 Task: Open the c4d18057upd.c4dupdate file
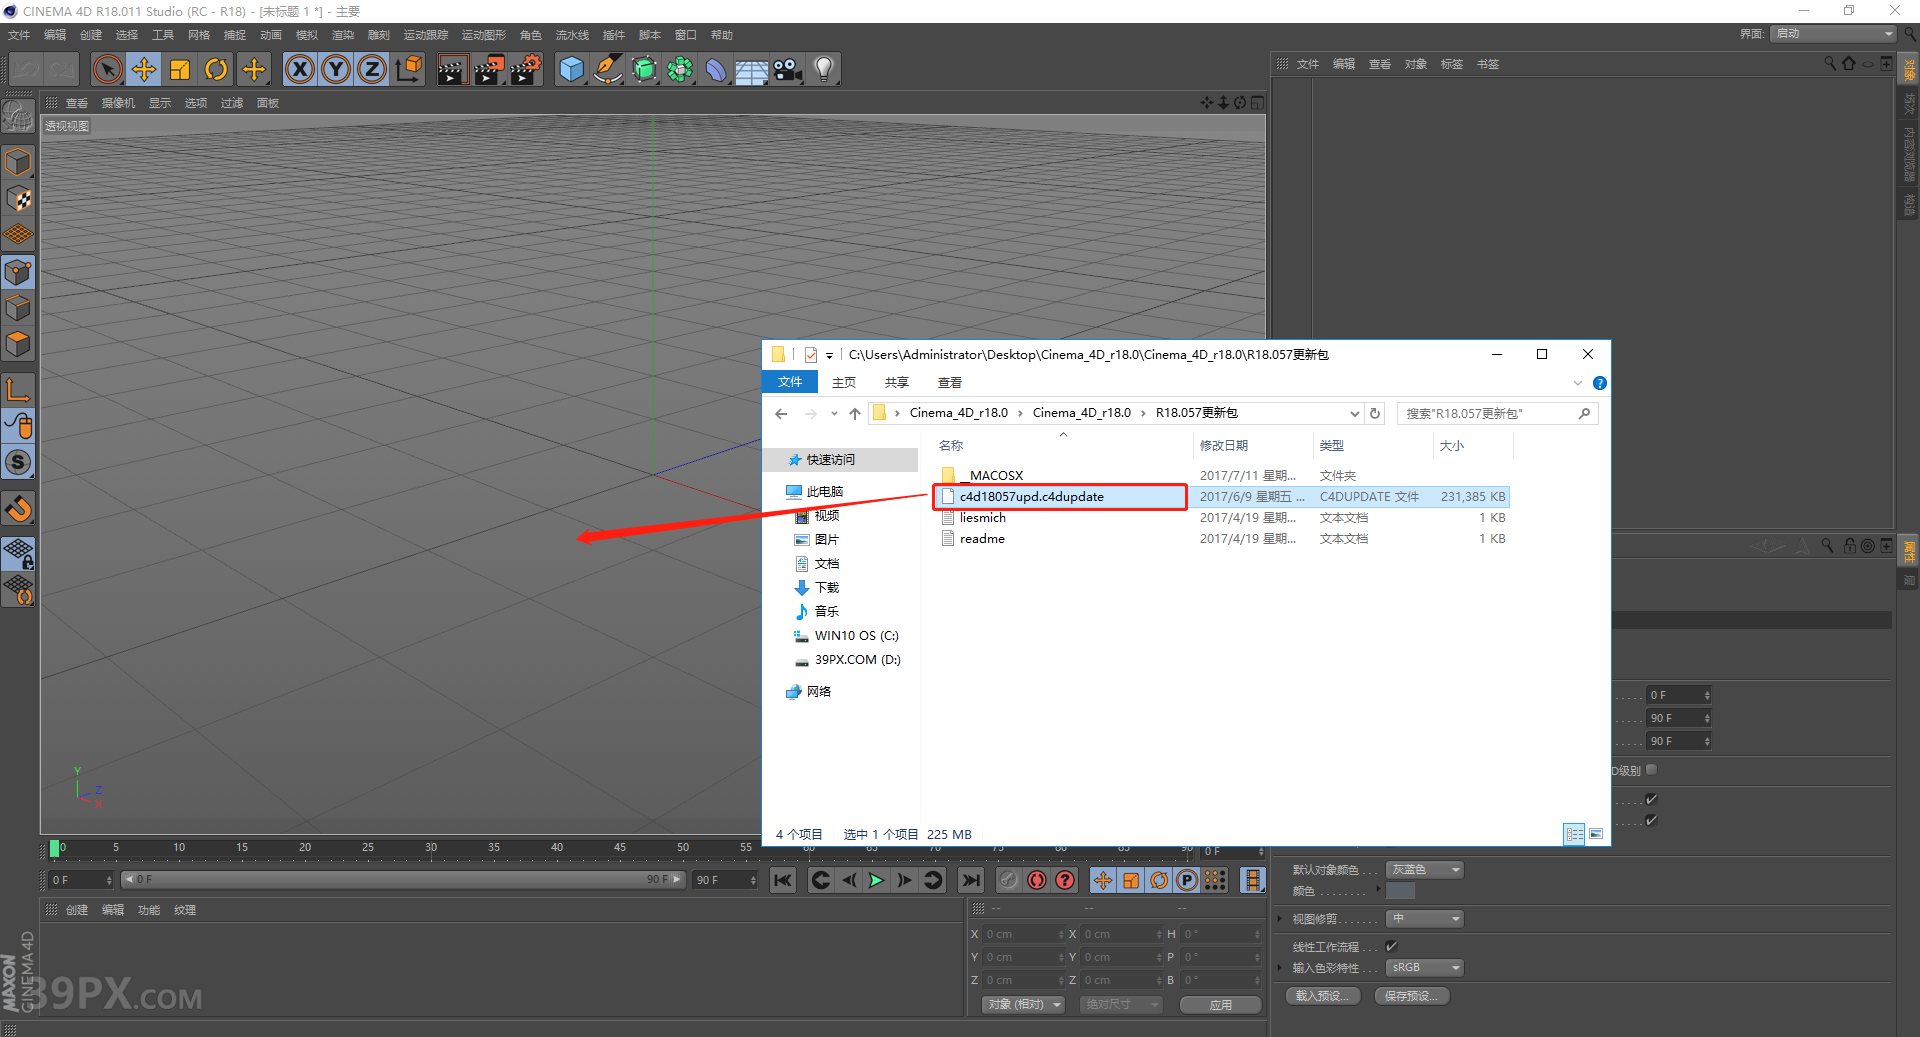[x=1031, y=496]
